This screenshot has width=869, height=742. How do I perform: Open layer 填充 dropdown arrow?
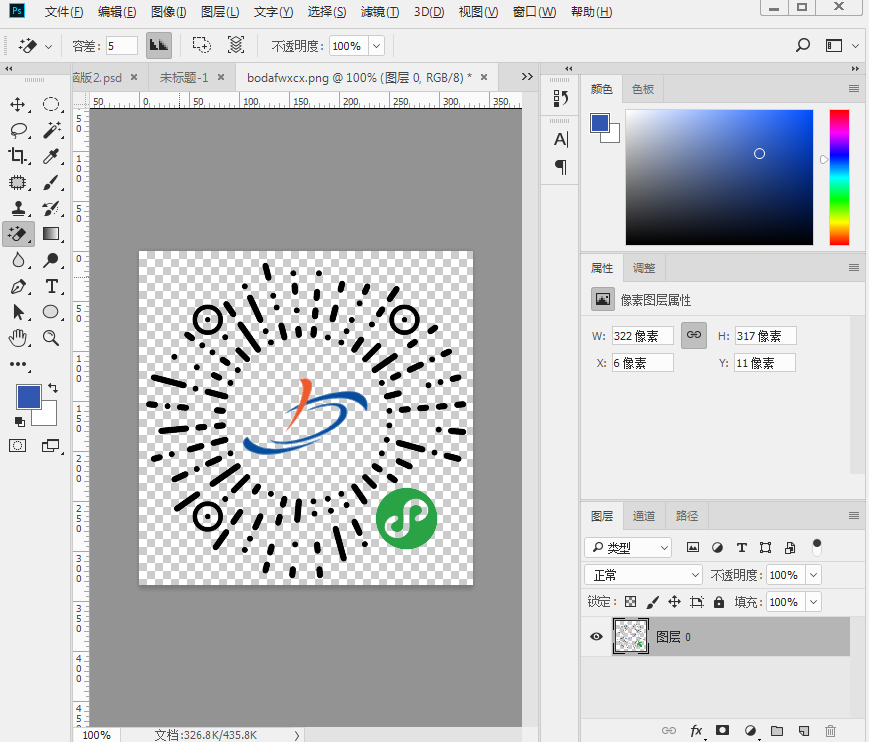814,602
